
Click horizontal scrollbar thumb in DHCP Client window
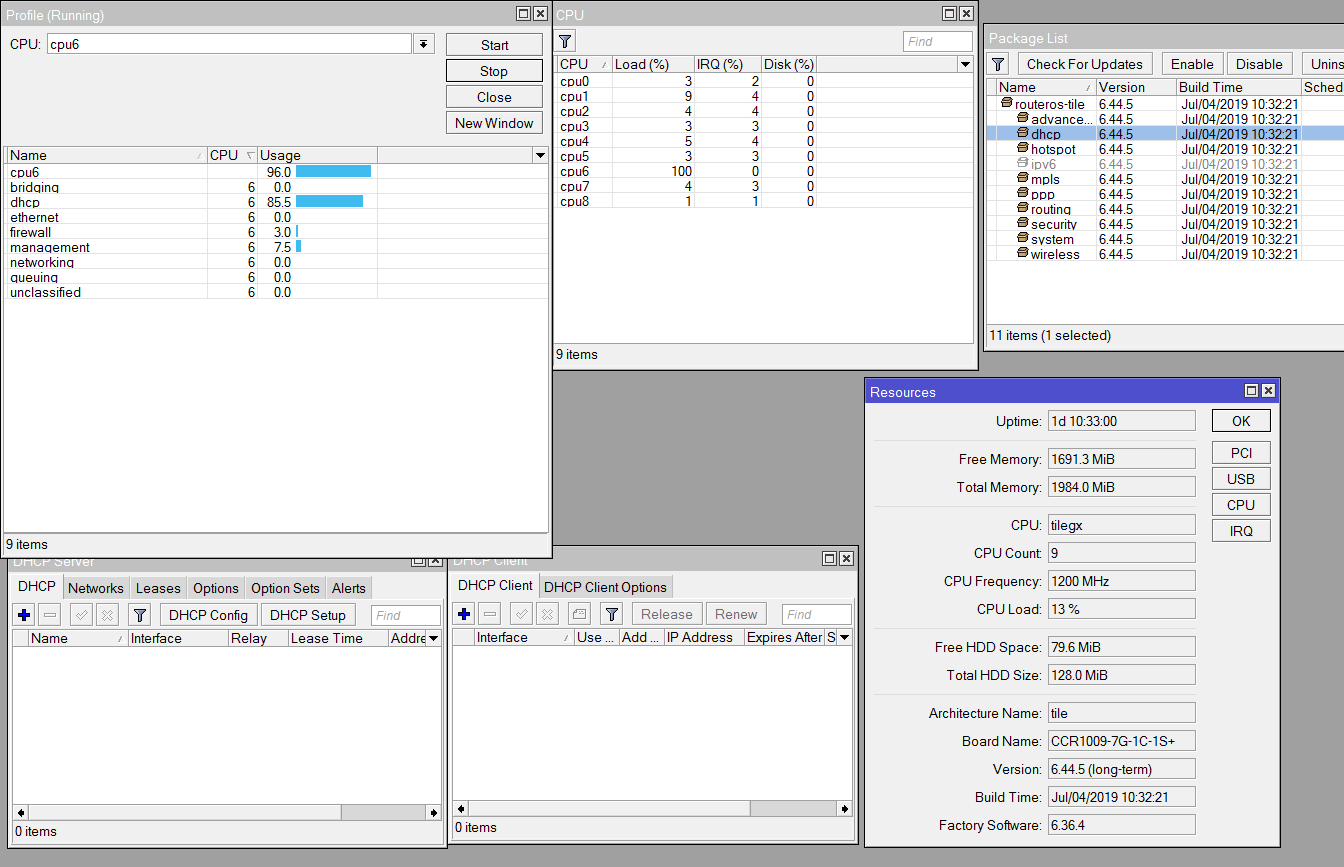pyautogui.click(x=609, y=809)
